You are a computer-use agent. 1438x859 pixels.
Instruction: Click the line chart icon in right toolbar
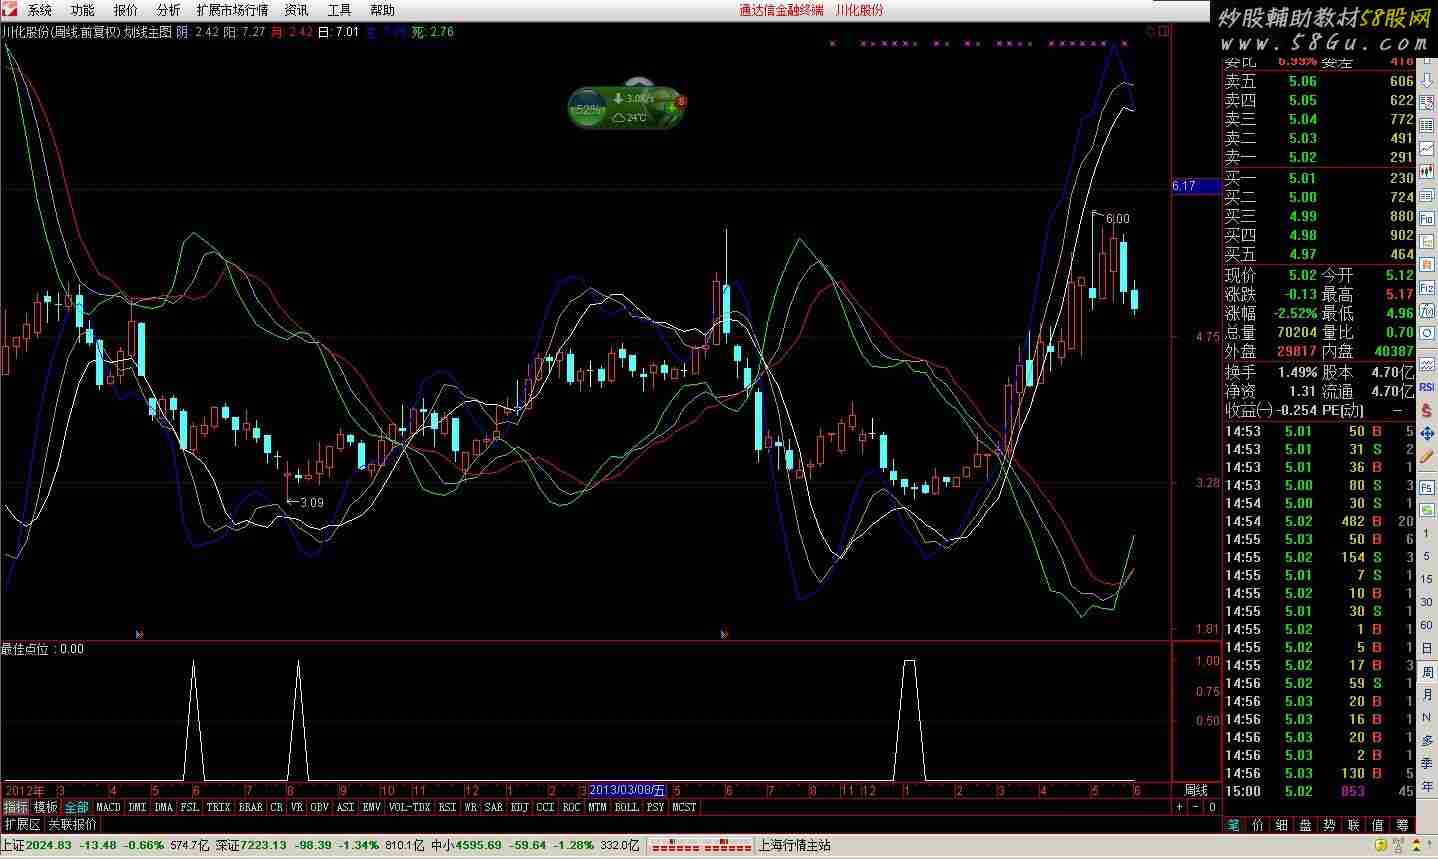(1427, 148)
